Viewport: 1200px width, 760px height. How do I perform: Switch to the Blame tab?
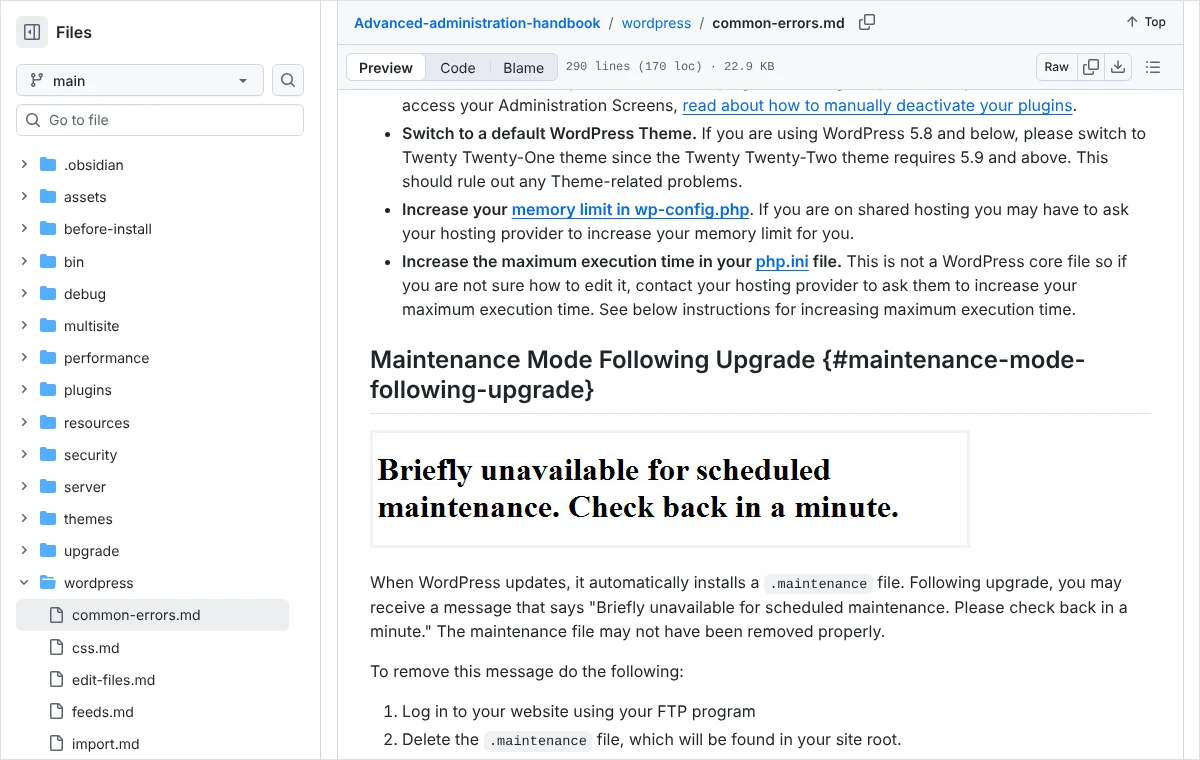523,67
